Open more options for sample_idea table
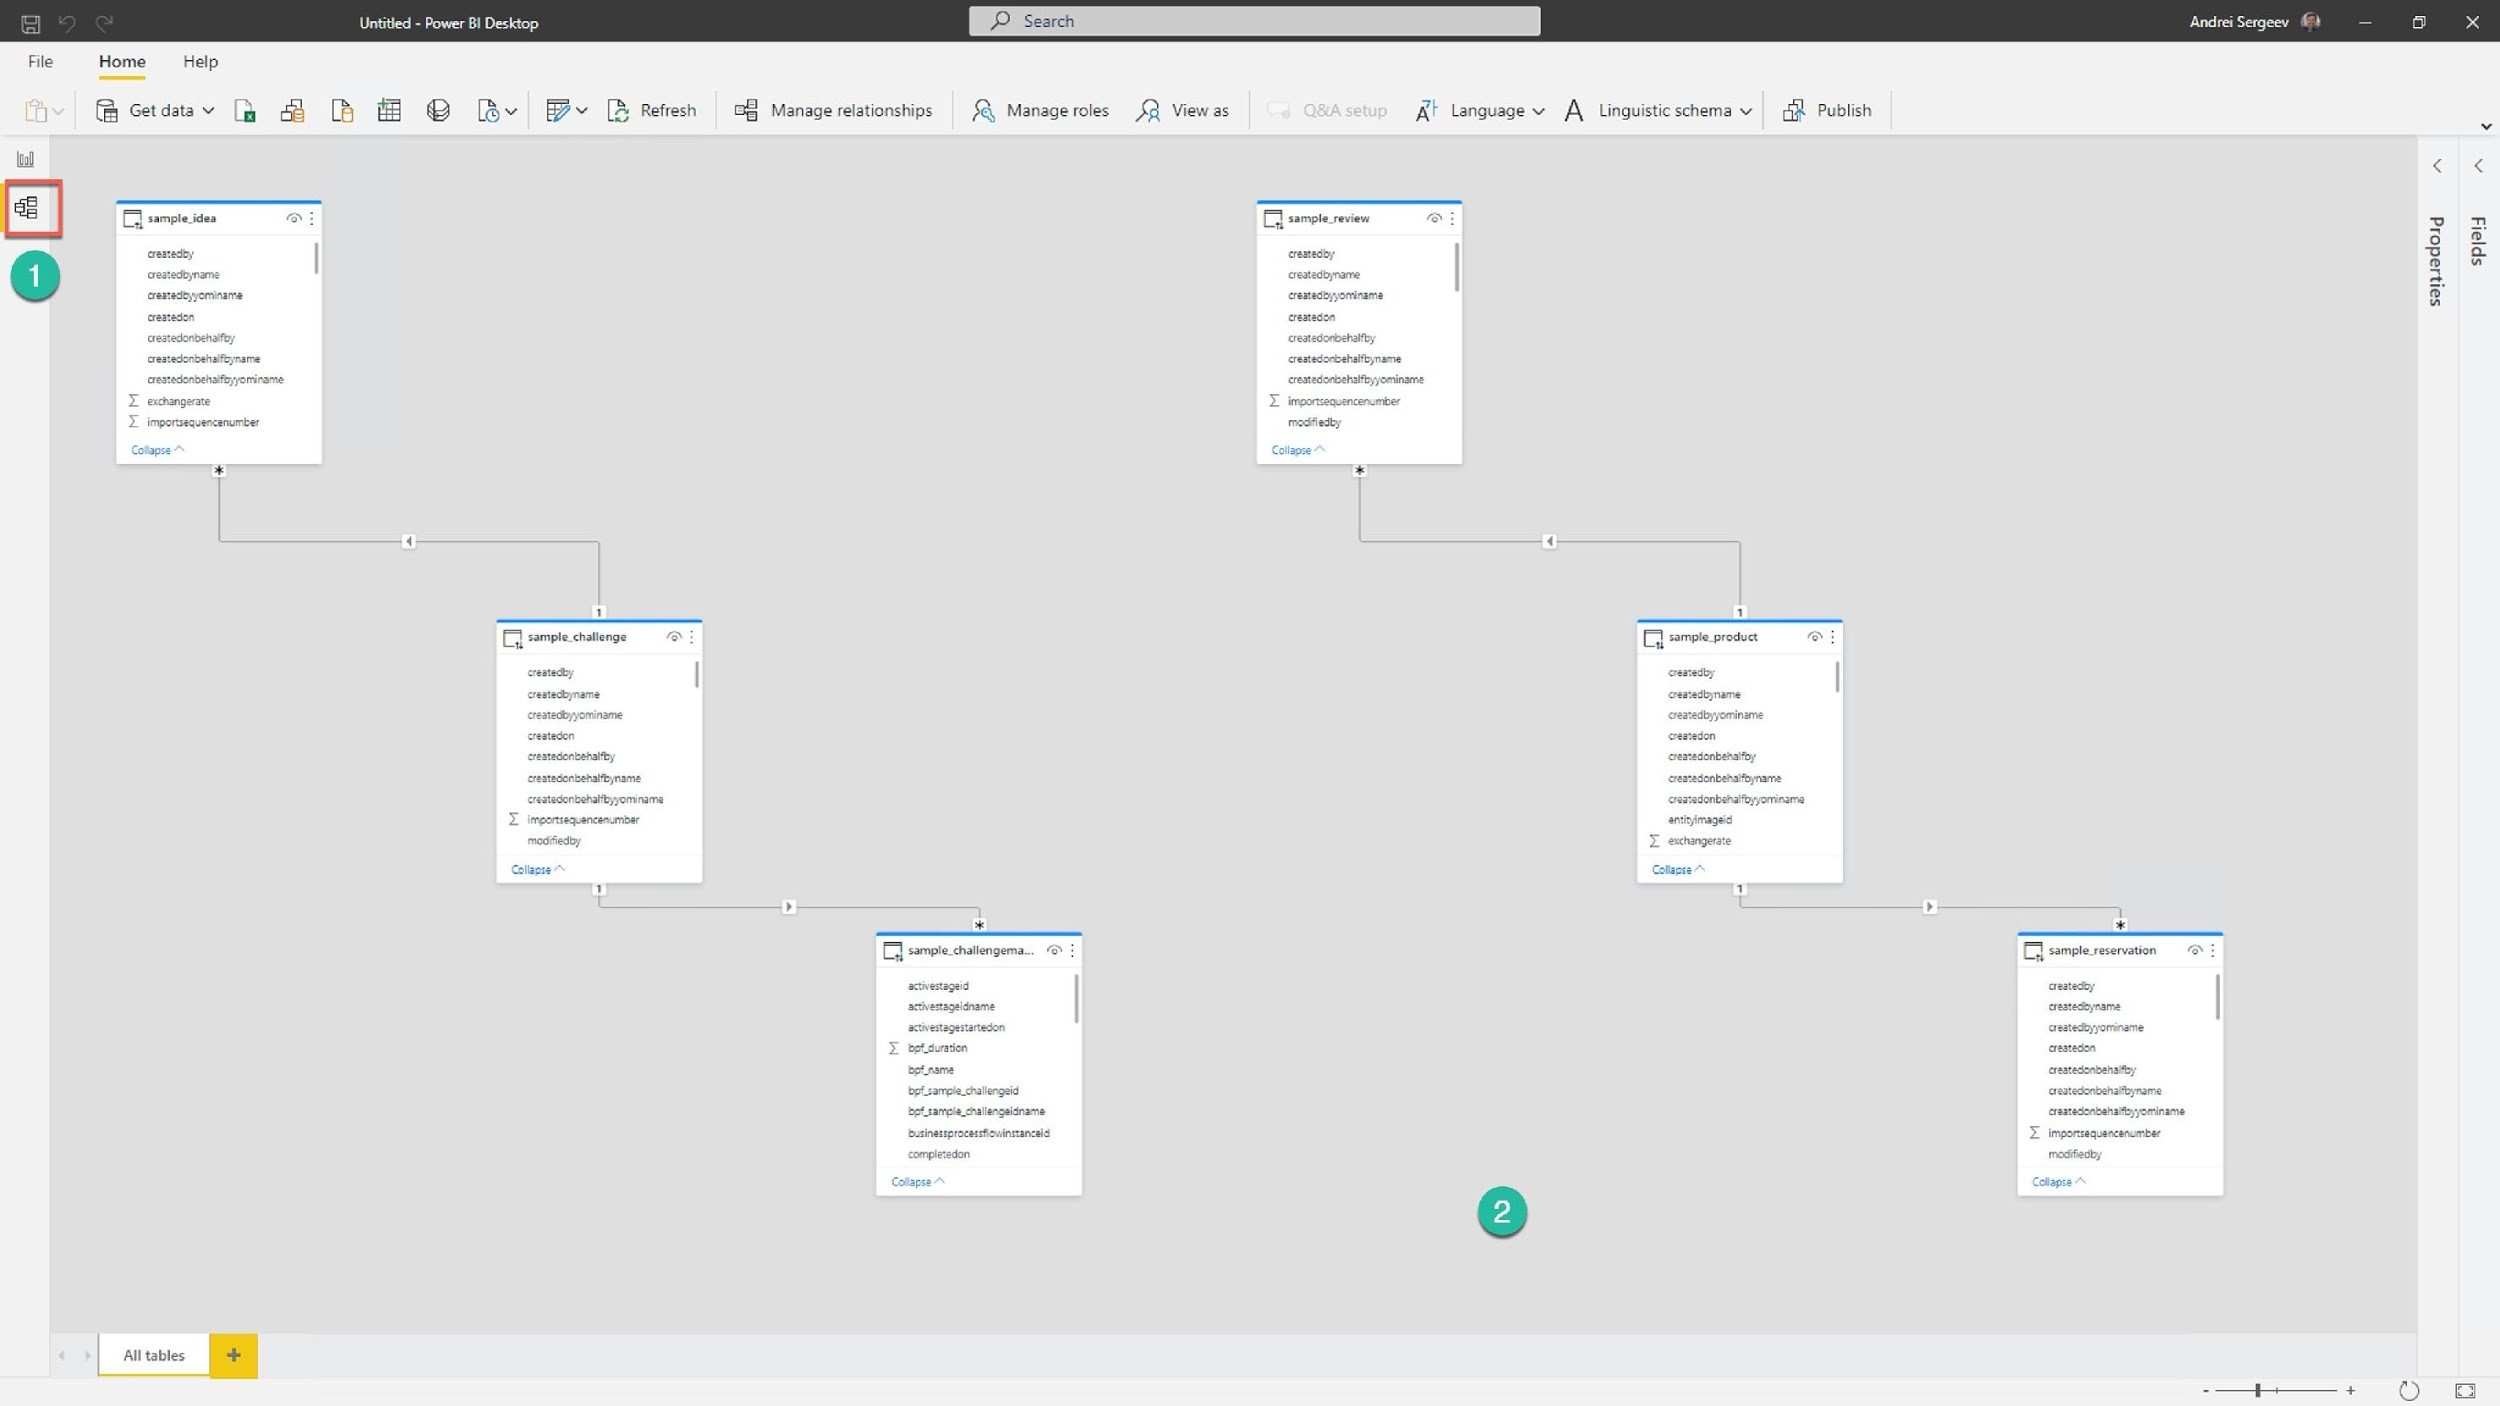The height and width of the screenshot is (1406, 2500). (x=312, y=218)
